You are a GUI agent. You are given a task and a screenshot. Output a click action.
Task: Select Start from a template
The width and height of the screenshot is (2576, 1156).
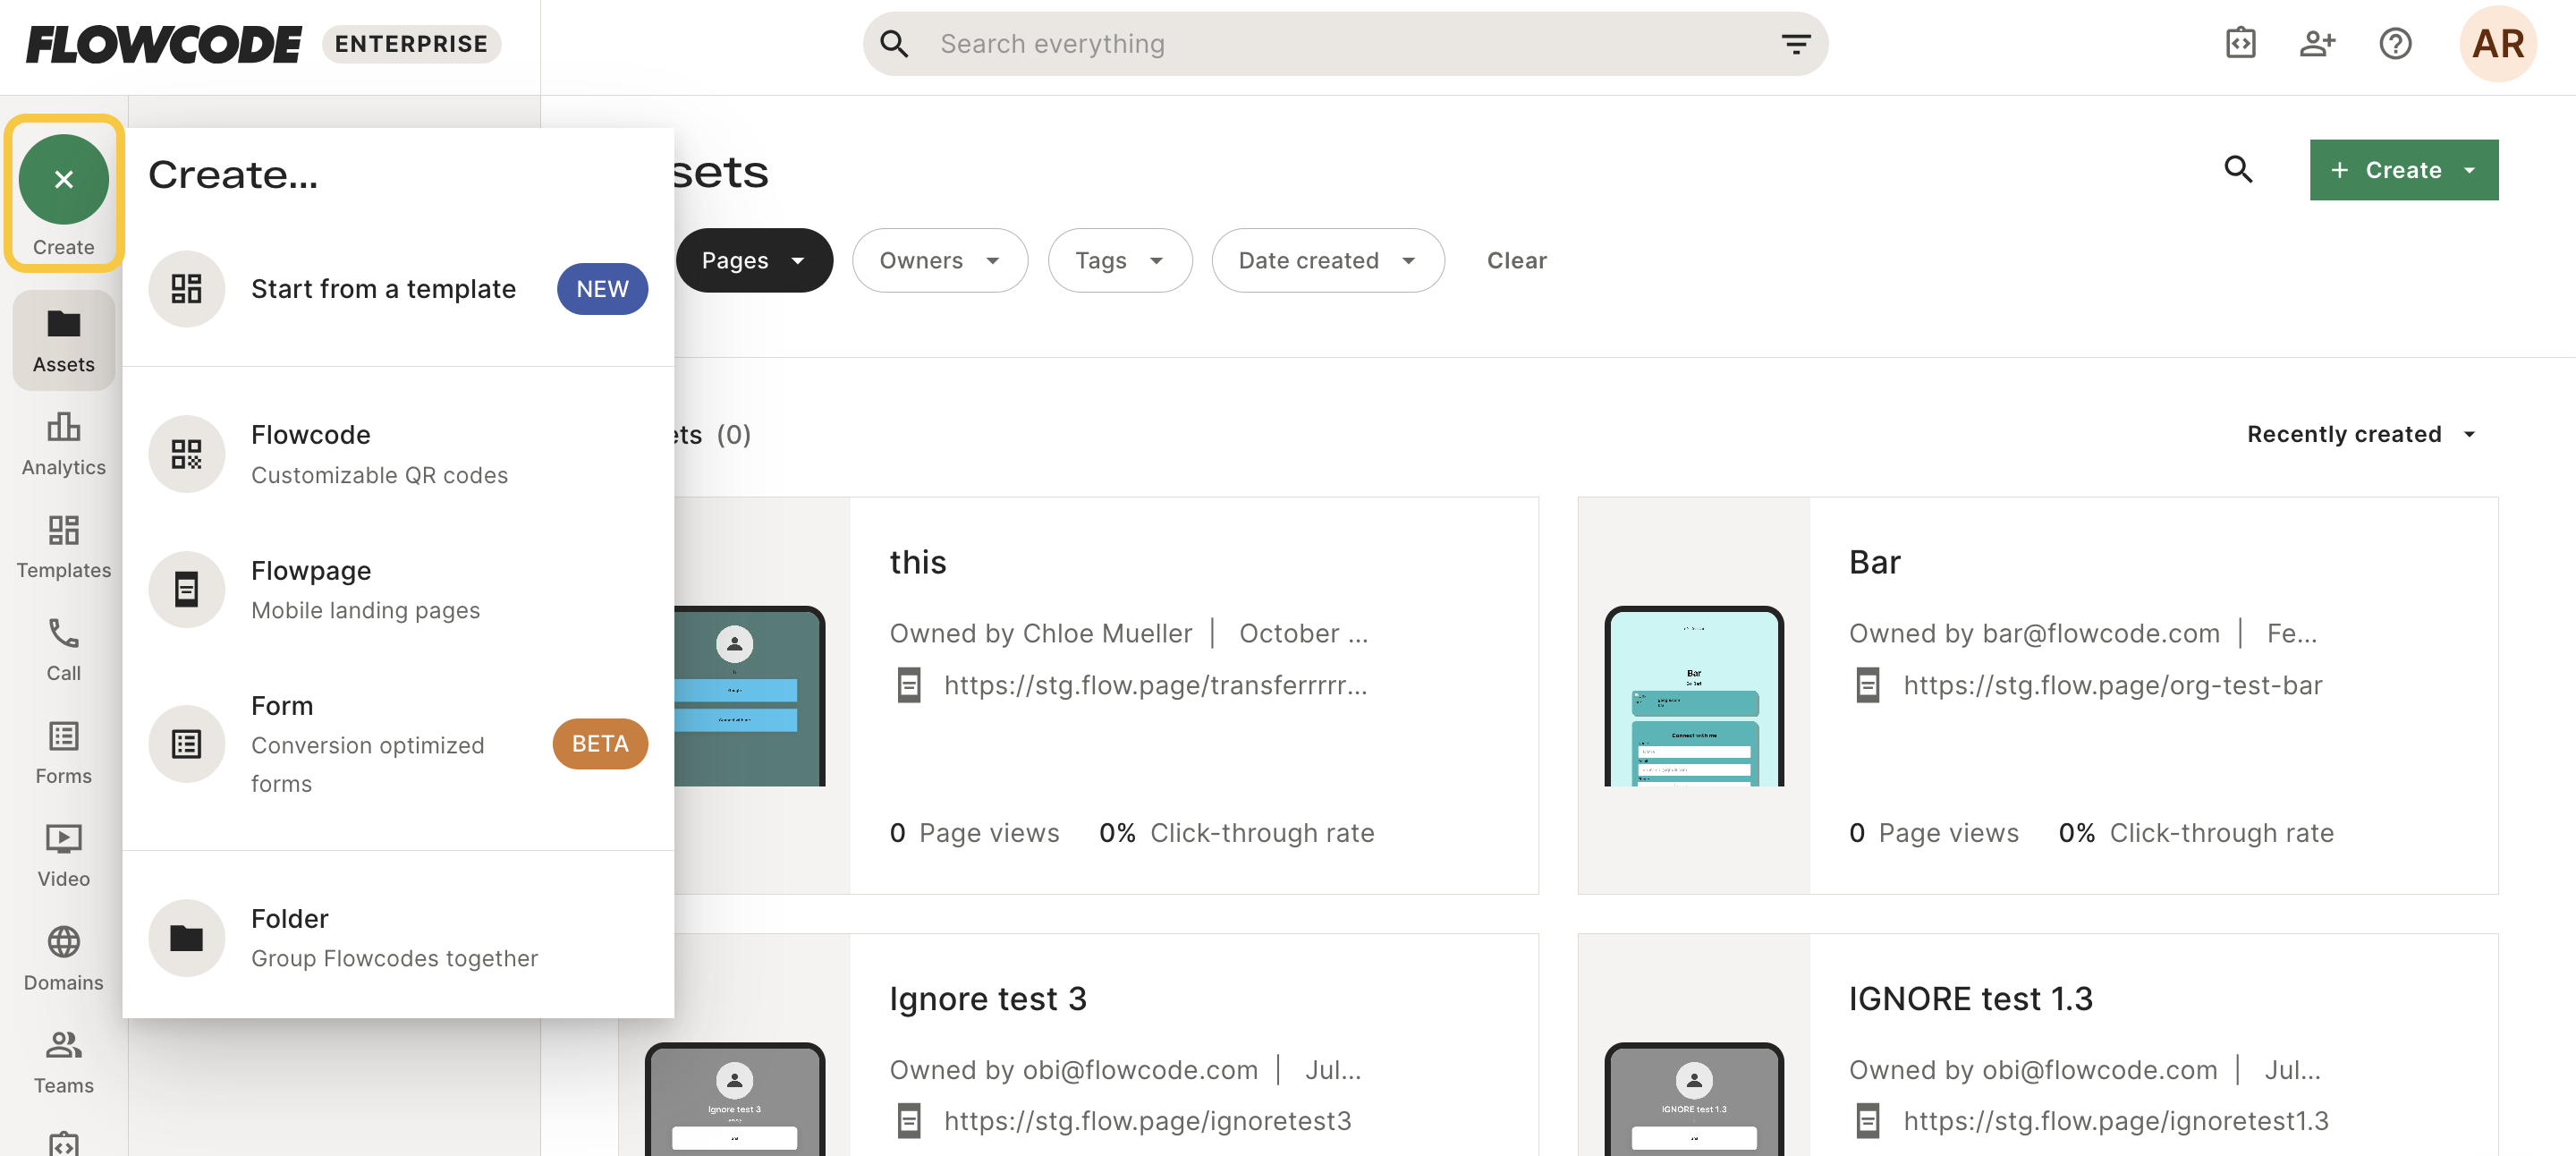[x=398, y=289]
